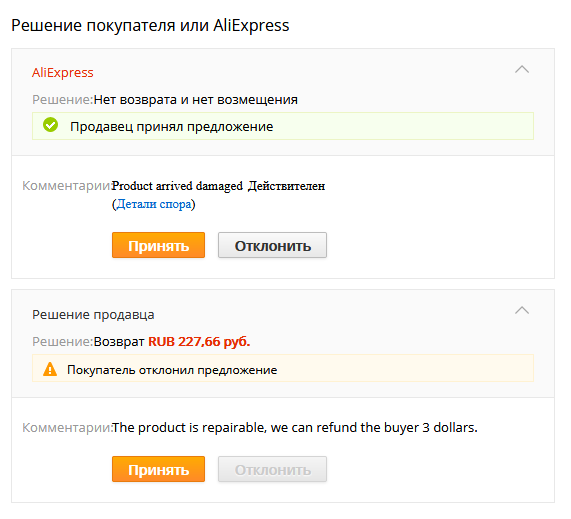This screenshot has height=519, width=571.
Task: Open the Детали спора link
Action: (x=153, y=204)
